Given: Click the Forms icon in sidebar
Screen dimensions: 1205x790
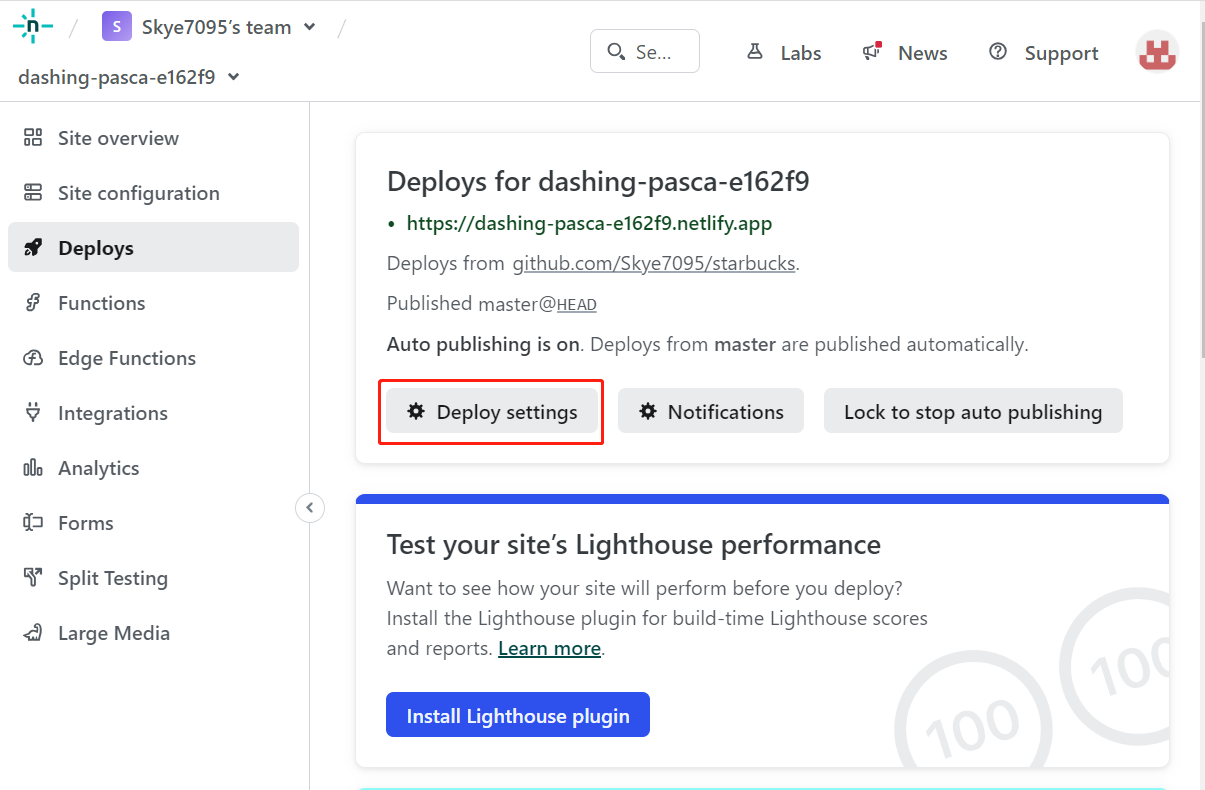Looking at the screenshot, I should tap(33, 523).
